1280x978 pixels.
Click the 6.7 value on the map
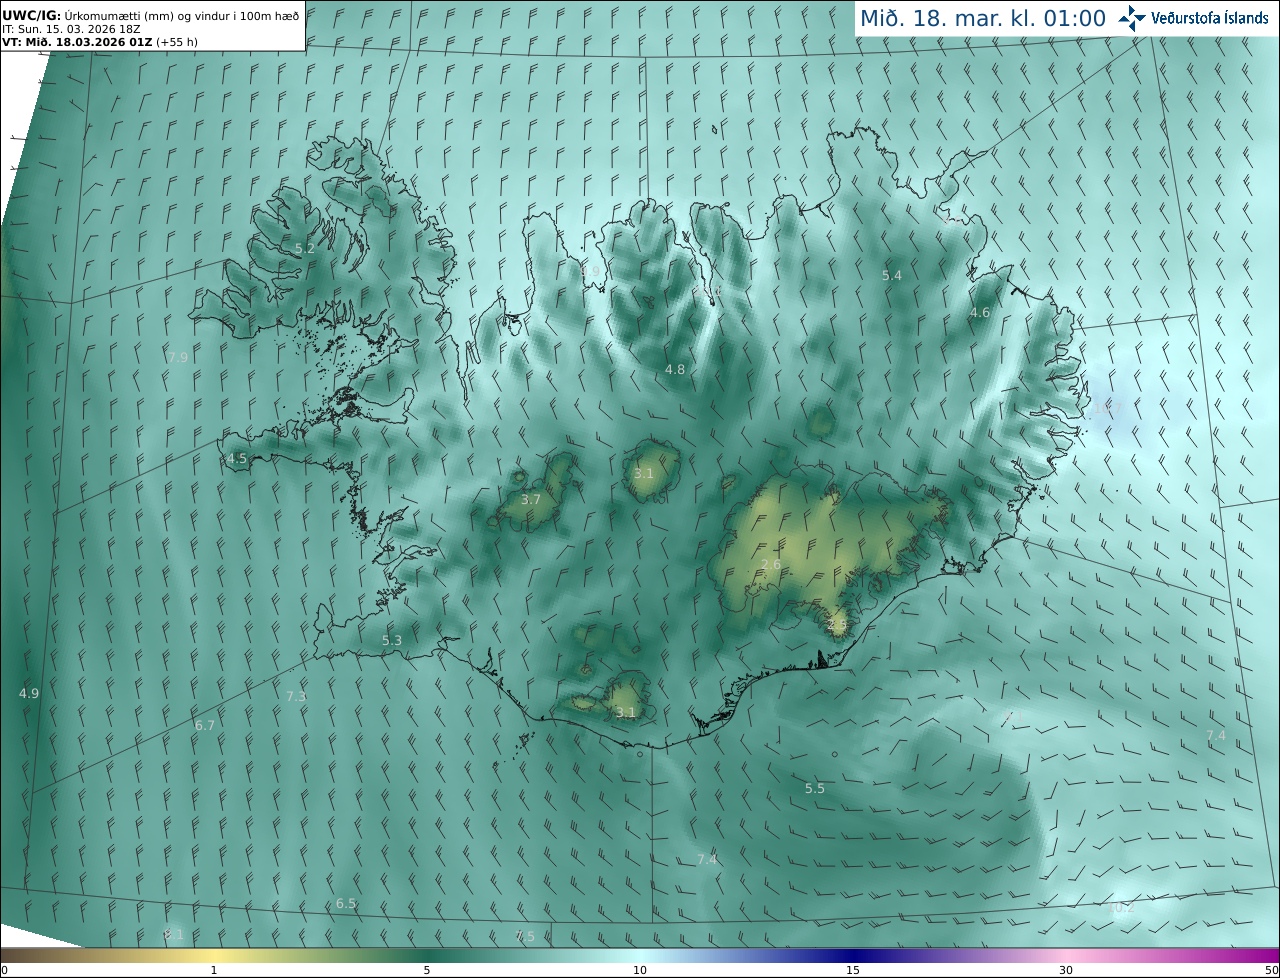pyautogui.click(x=205, y=726)
